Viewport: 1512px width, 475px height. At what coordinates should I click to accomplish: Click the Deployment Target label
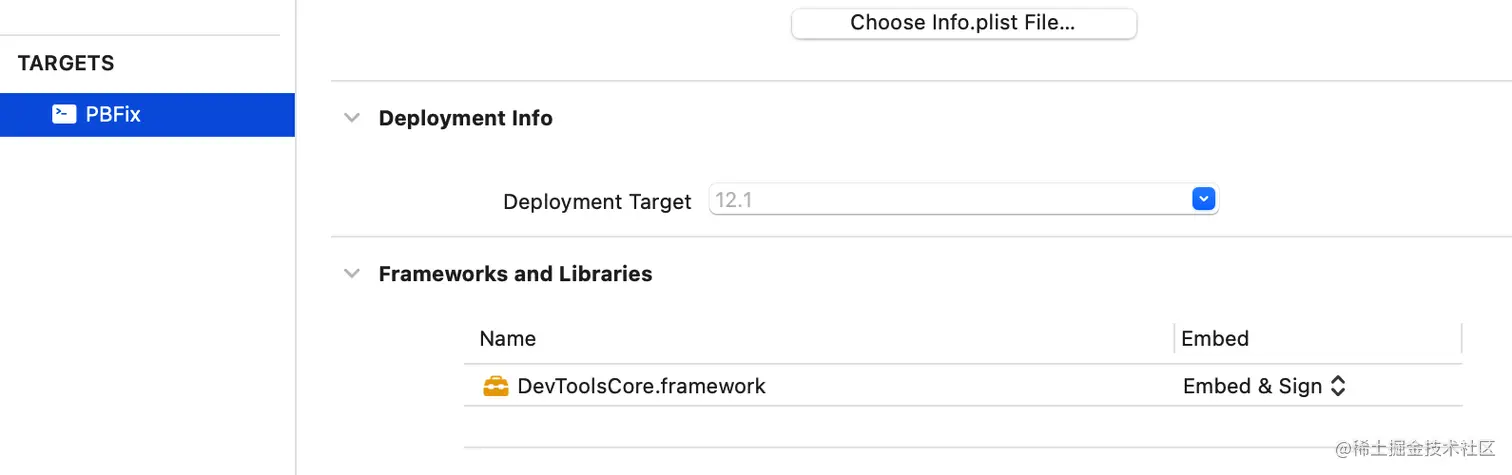(x=597, y=201)
